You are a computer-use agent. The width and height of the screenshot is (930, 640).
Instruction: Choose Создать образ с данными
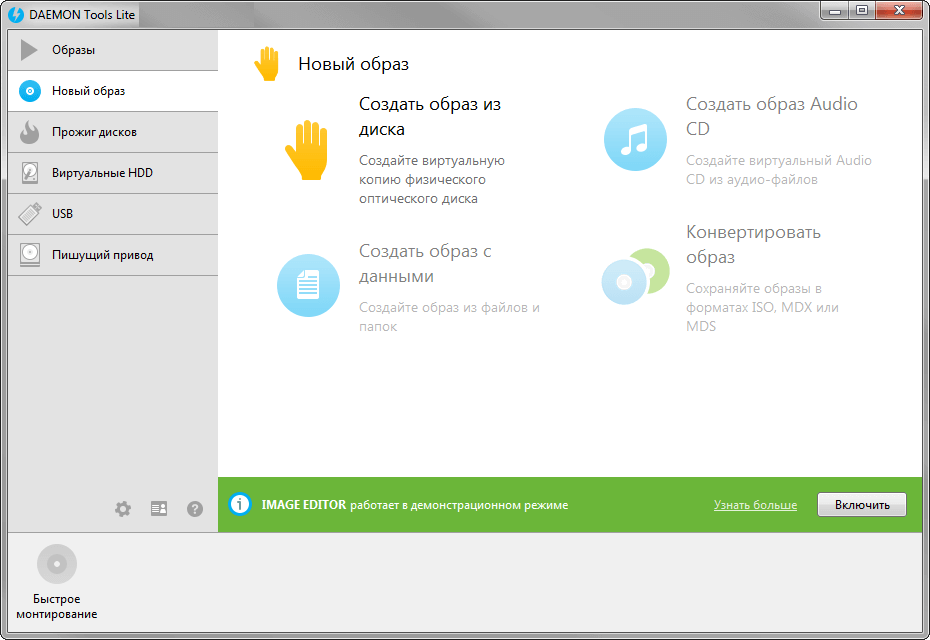click(425, 263)
